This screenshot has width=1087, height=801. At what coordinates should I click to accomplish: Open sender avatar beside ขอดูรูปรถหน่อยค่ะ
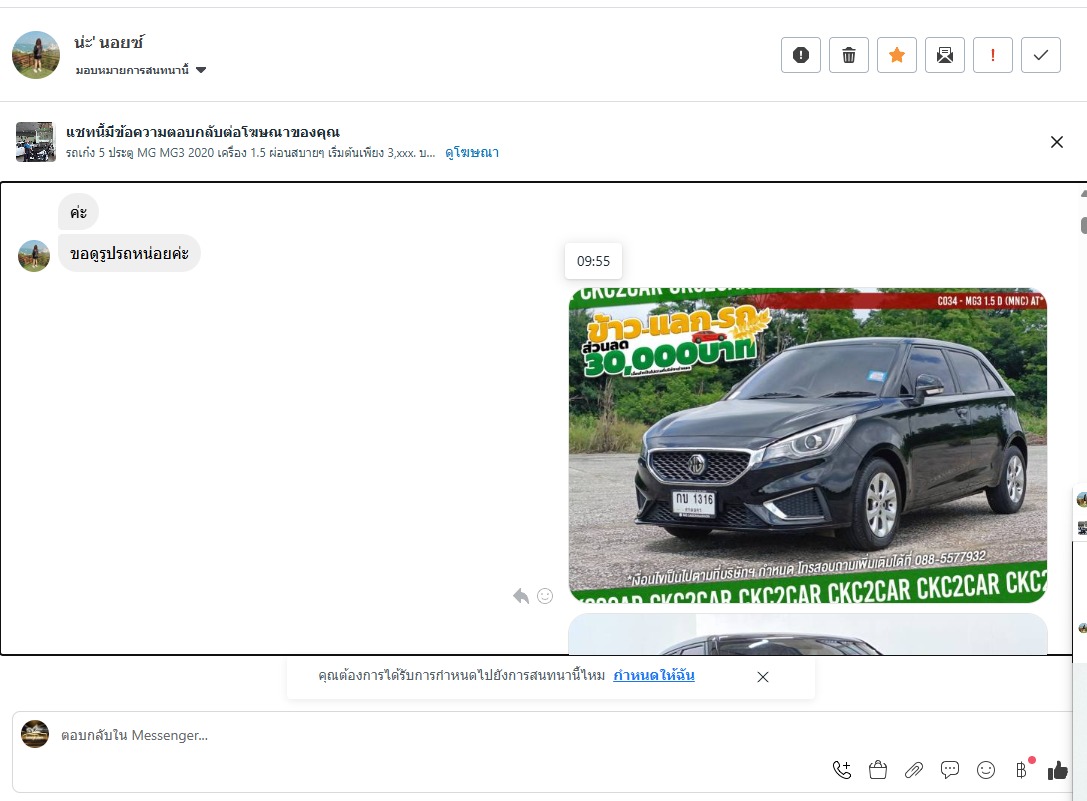coord(34,256)
